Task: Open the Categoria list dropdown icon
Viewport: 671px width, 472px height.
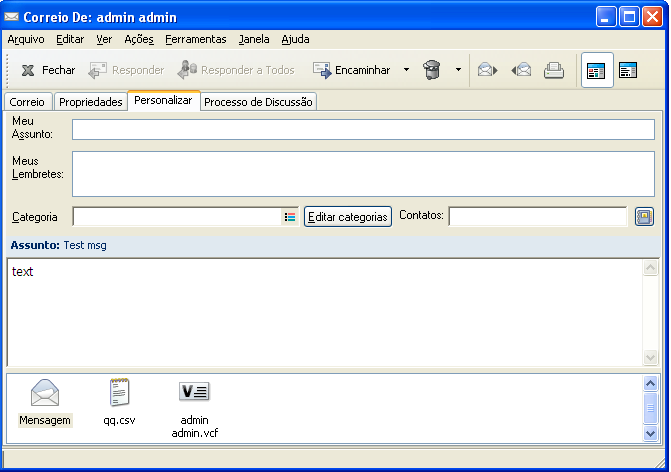Action: tap(290, 217)
